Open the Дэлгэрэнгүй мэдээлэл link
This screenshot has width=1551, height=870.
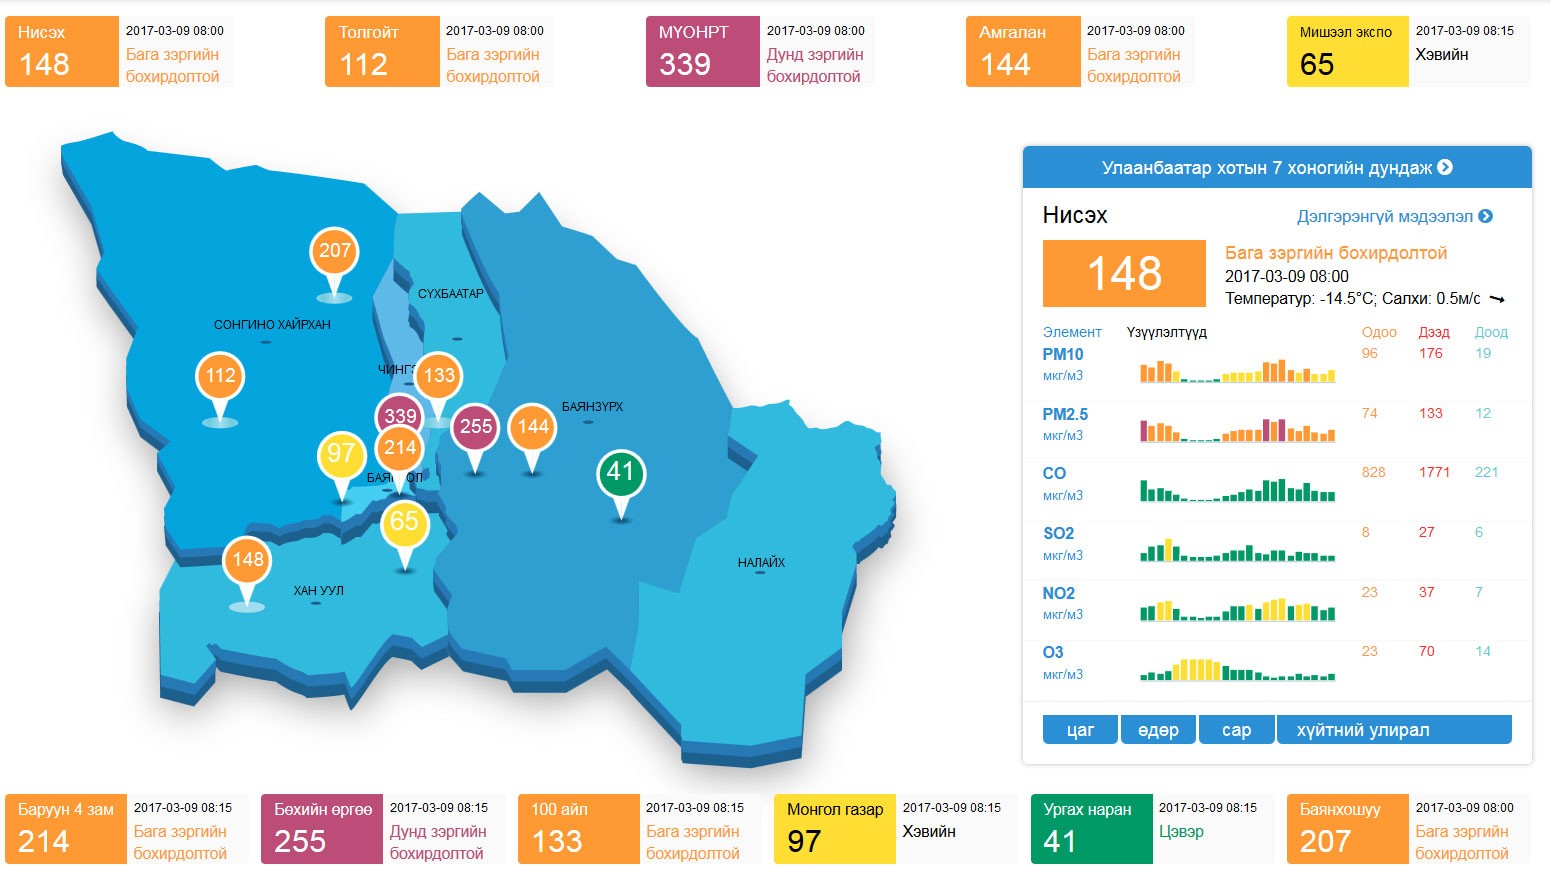tap(1394, 216)
